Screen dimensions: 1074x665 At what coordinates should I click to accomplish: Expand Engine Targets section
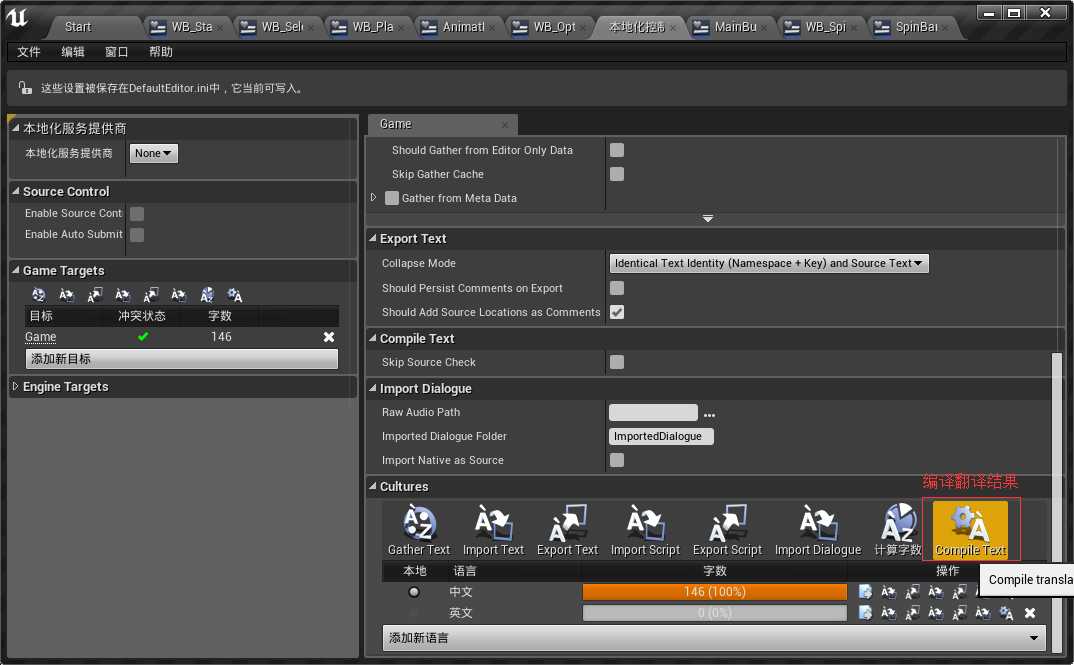click(x=16, y=386)
